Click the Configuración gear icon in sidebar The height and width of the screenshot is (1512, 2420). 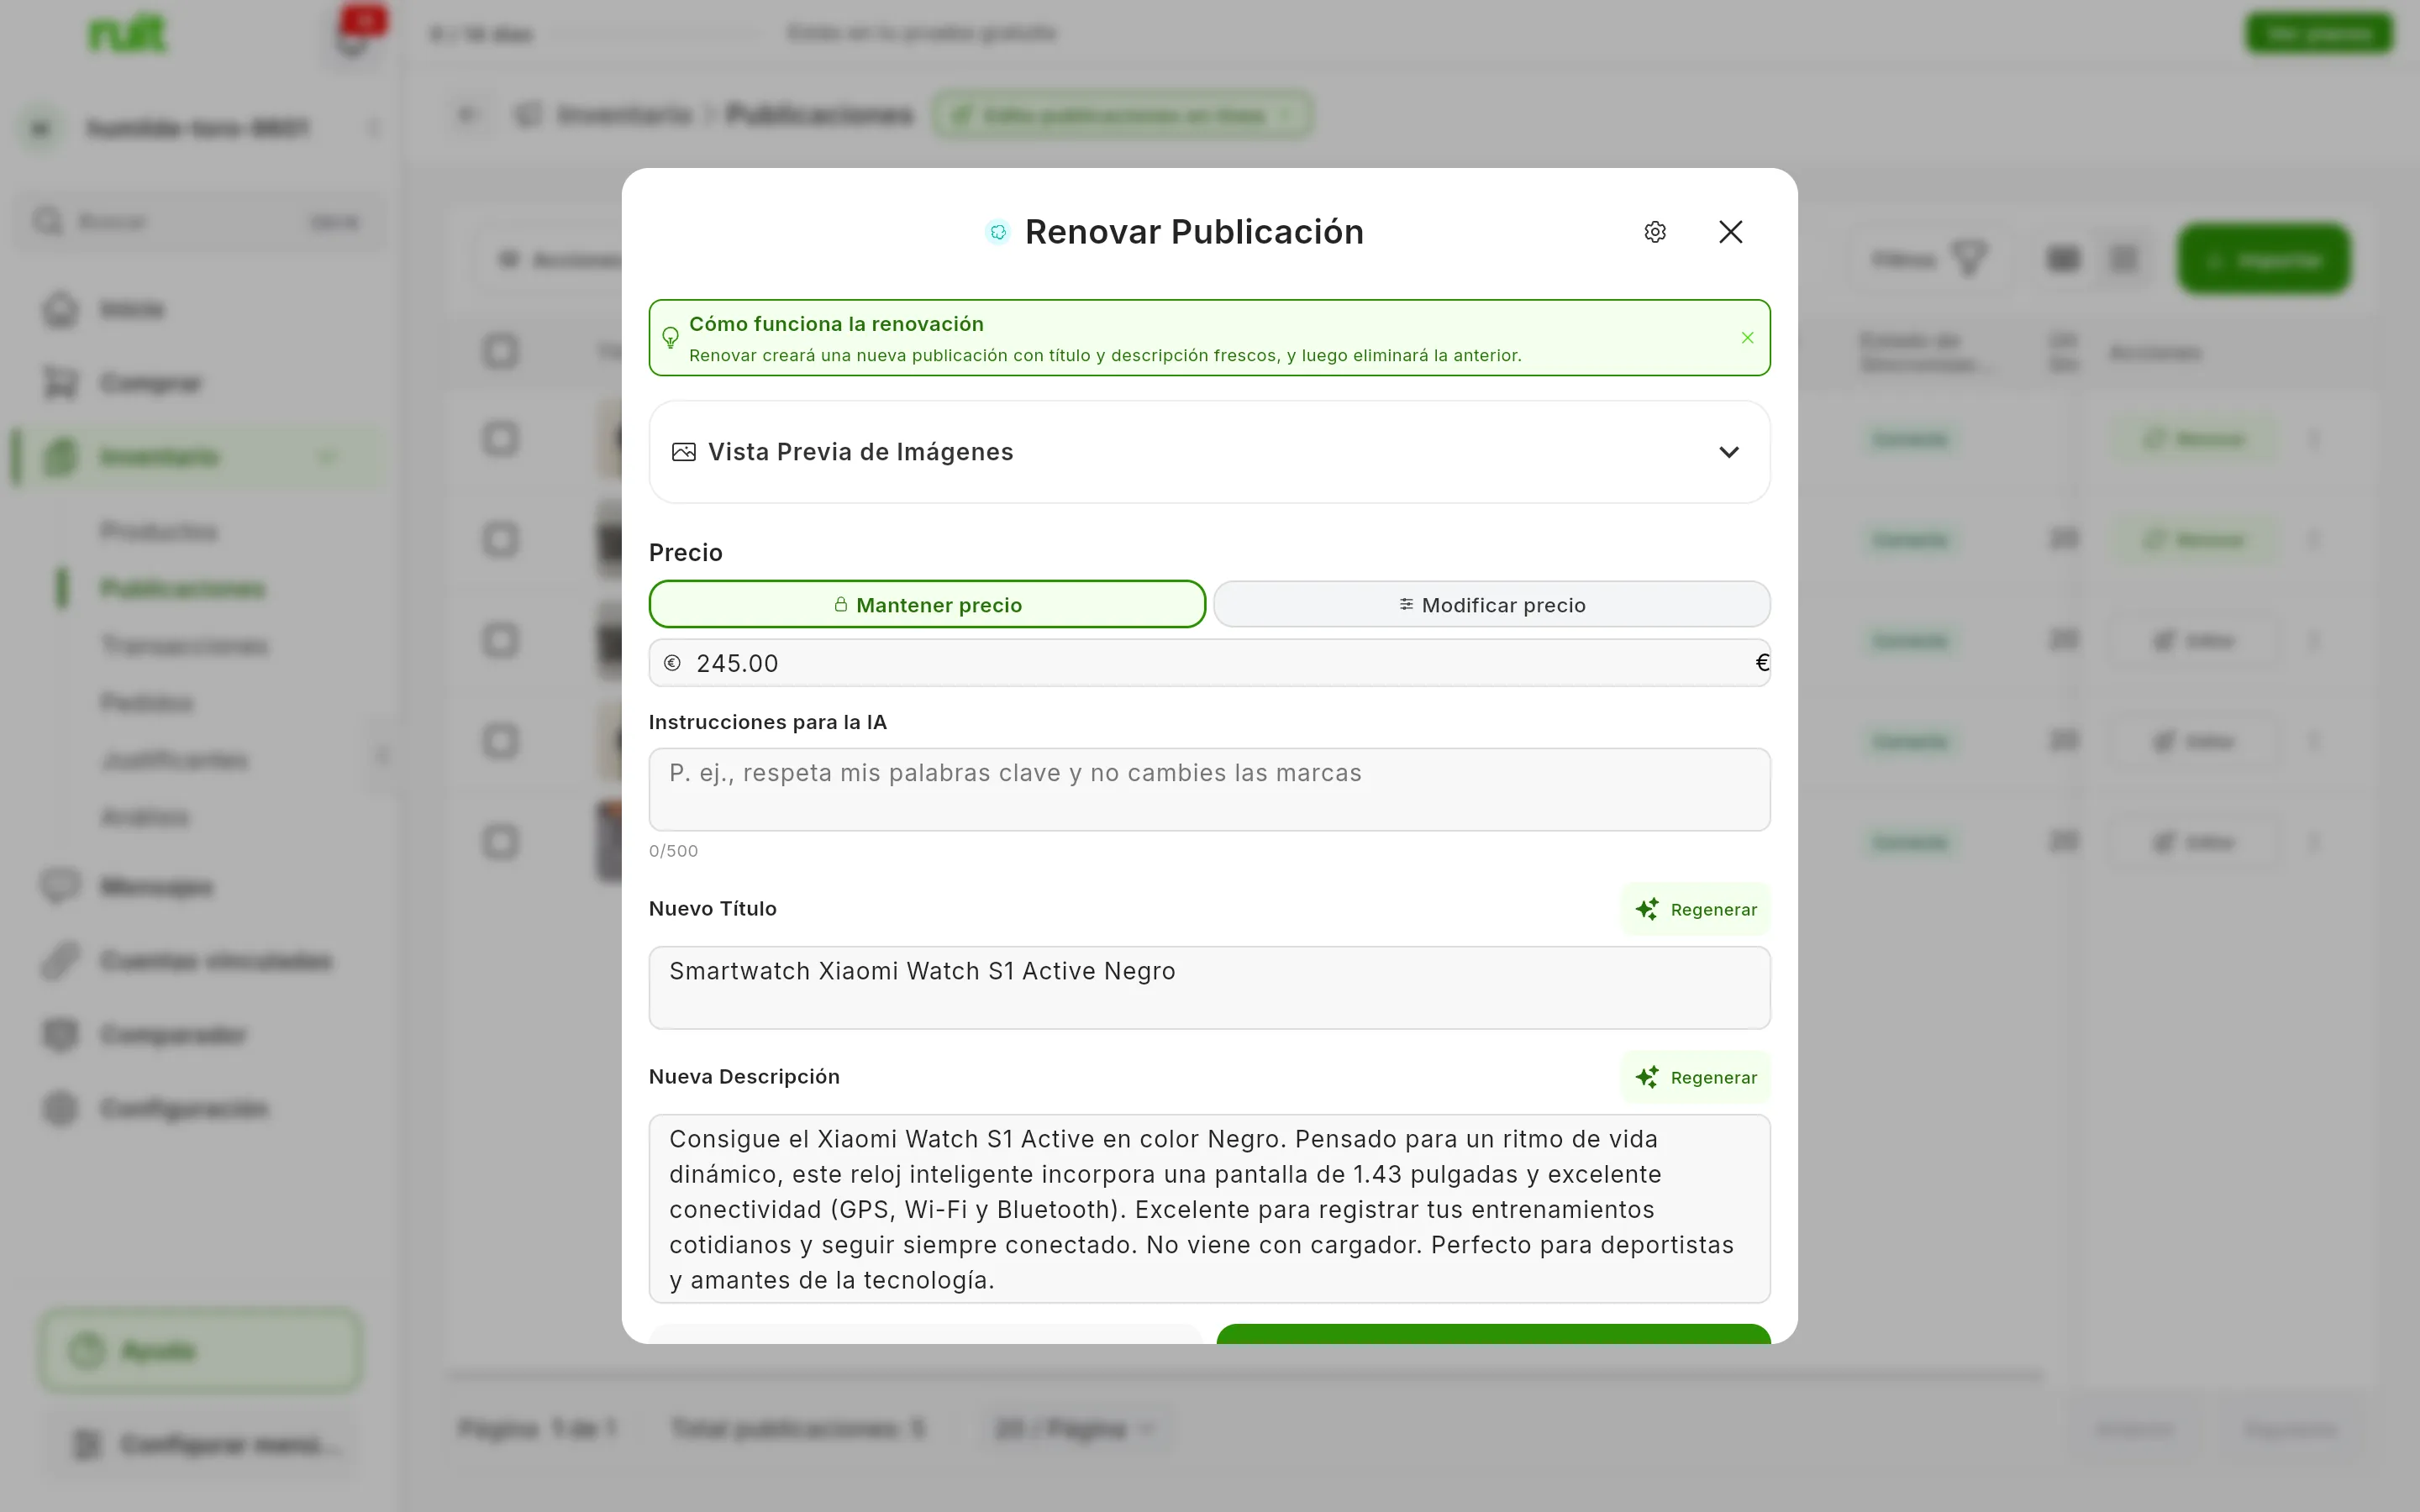coord(60,1108)
